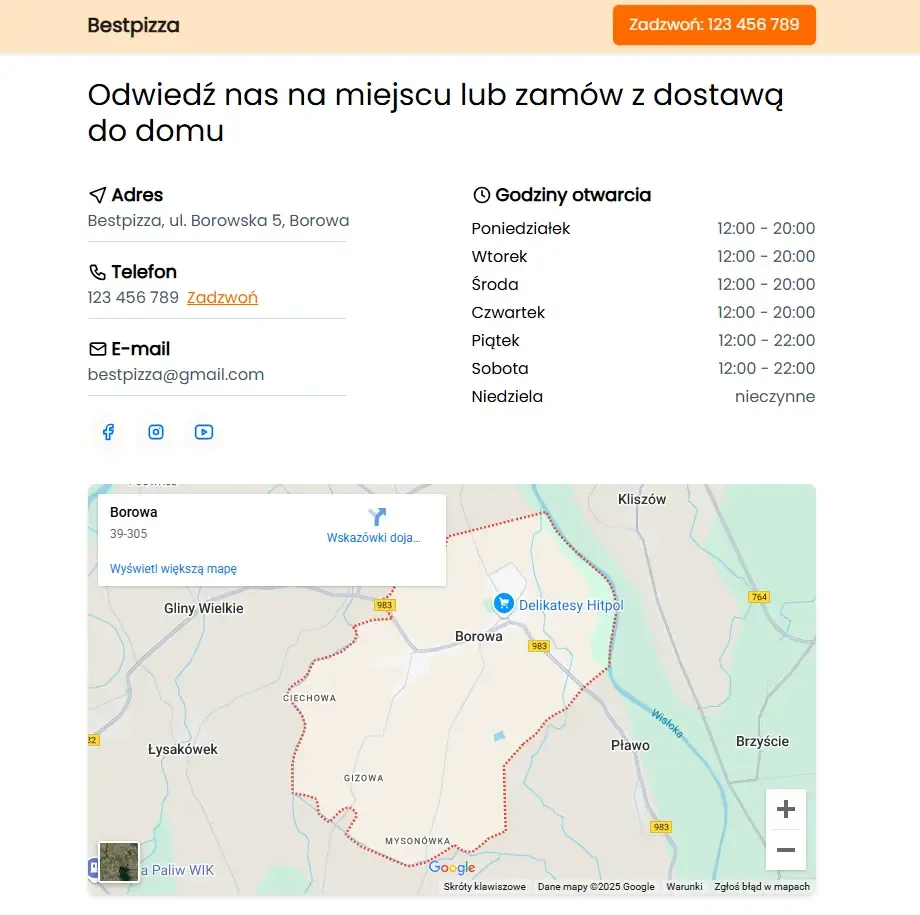
Task: Click the Zadzwoń link next to the phone number
Action: click(x=222, y=297)
